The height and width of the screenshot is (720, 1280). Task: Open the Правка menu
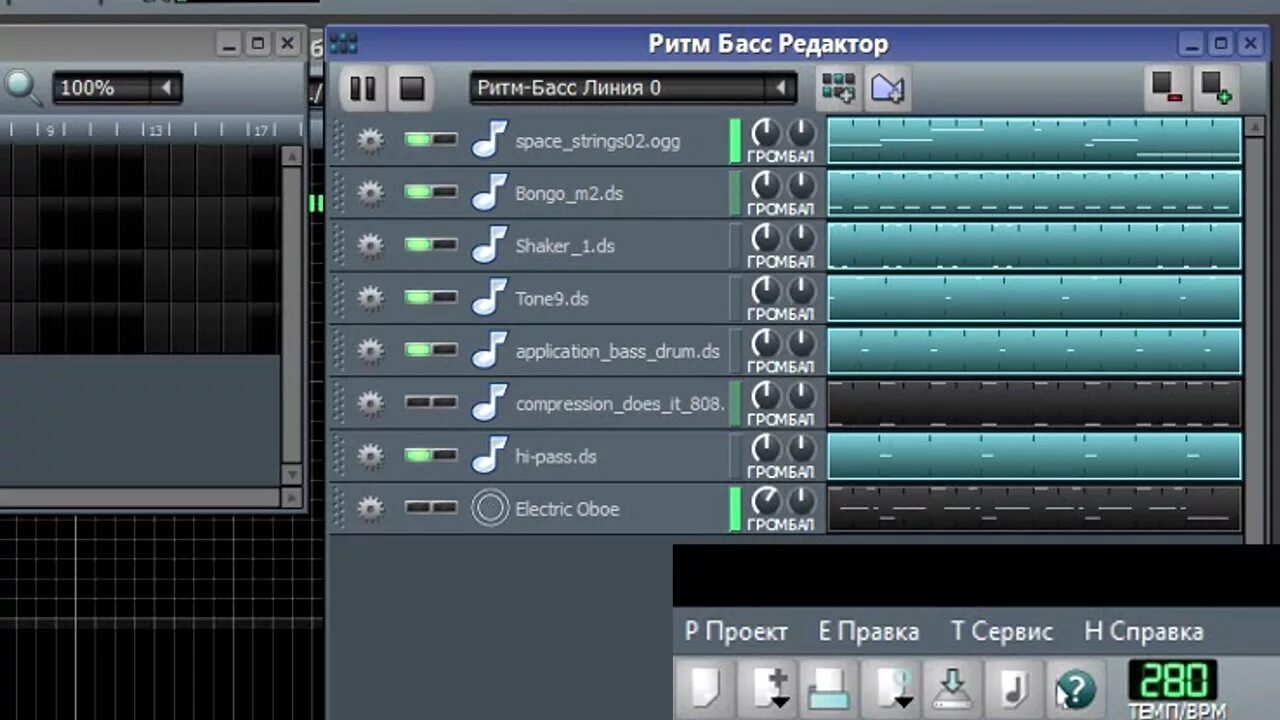869,632
